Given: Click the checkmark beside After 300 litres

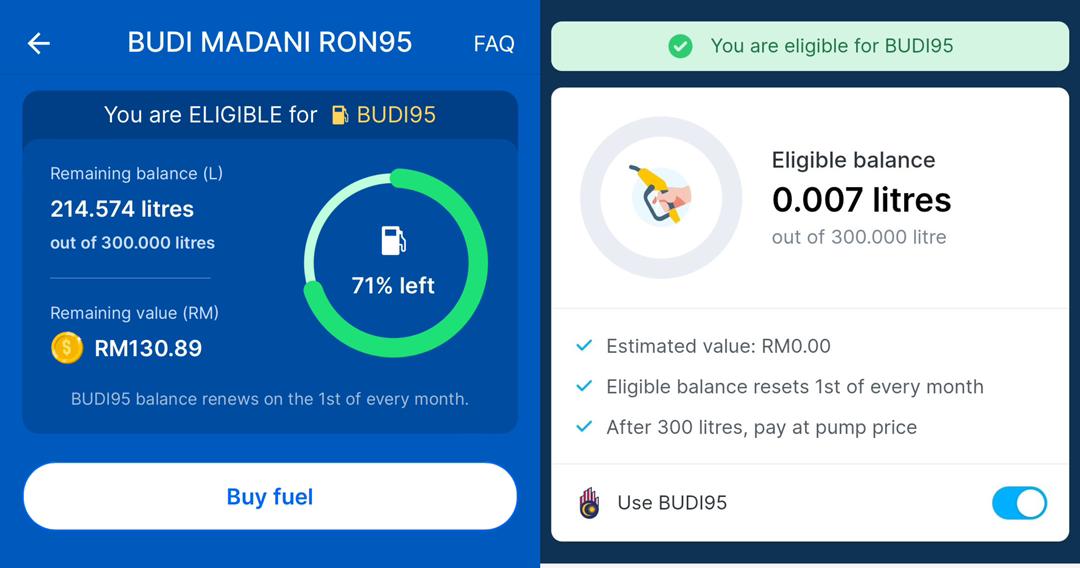Looking at the screenshot, I should click(585, 427).
